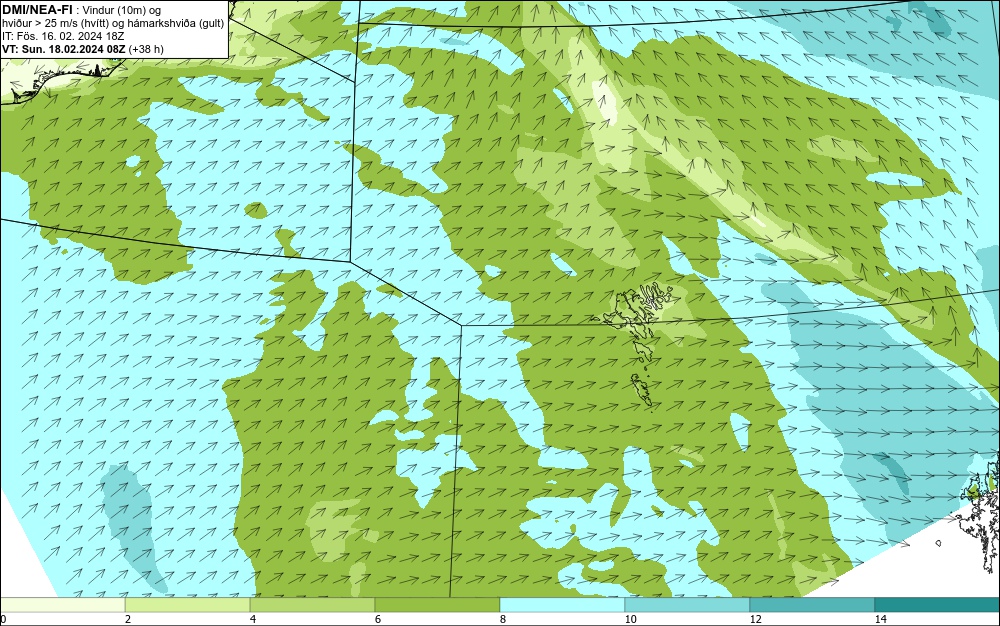Click the legend value label '12'
Image resolution: width=1000 pixels, height=626 pixels.
pos(755,619)
